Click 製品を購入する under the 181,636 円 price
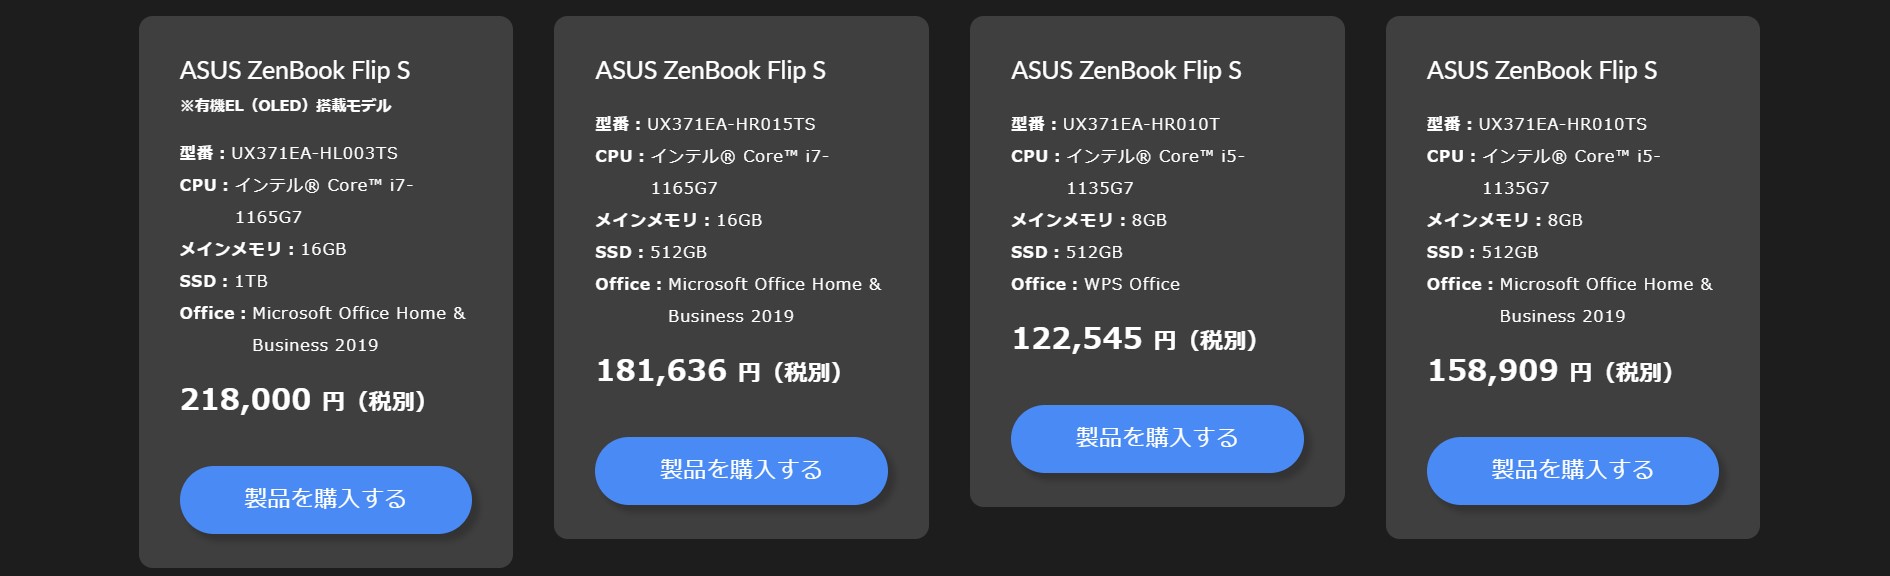The height and width of the screenshot is (576, 1890). pos(741,470)
